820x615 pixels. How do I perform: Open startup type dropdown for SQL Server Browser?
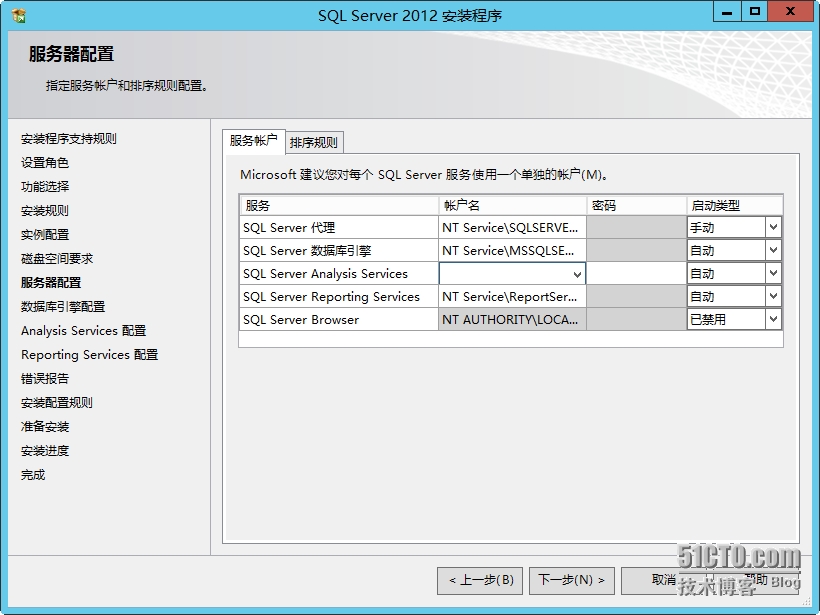point(773,320)
